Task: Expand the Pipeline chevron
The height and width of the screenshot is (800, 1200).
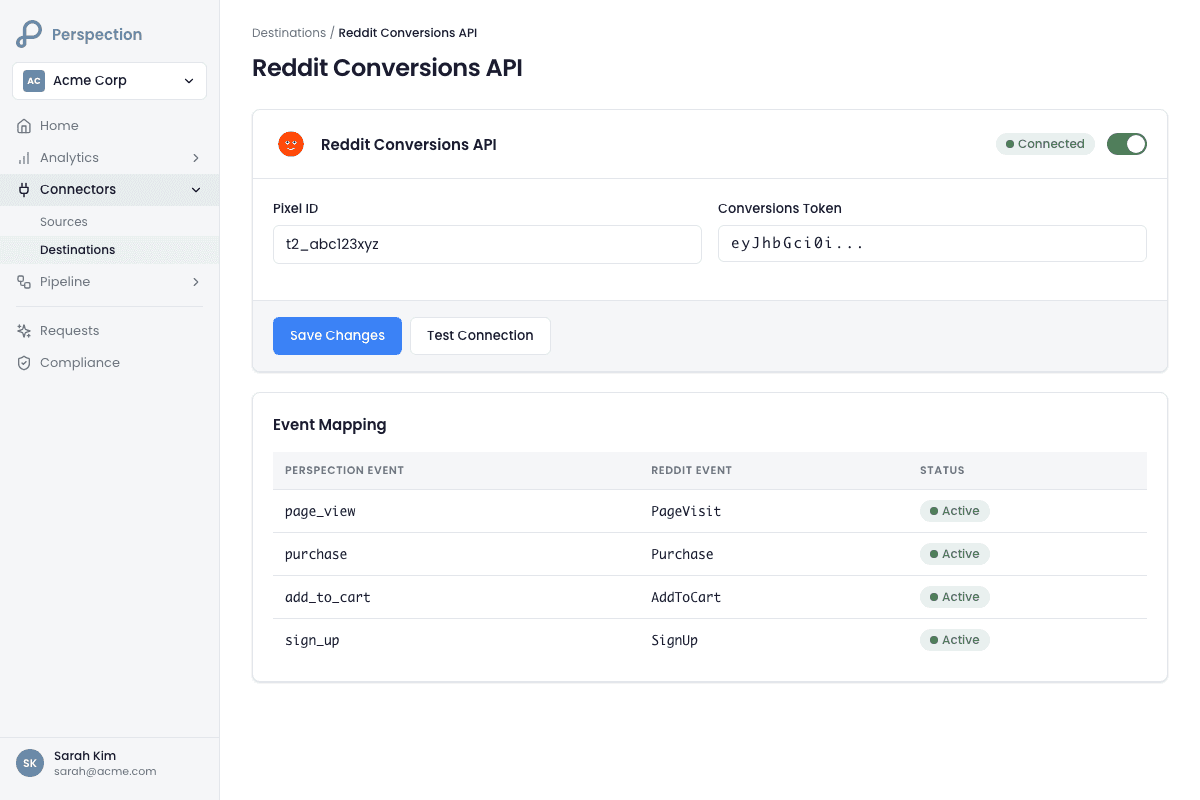Action: click(196, 282)
